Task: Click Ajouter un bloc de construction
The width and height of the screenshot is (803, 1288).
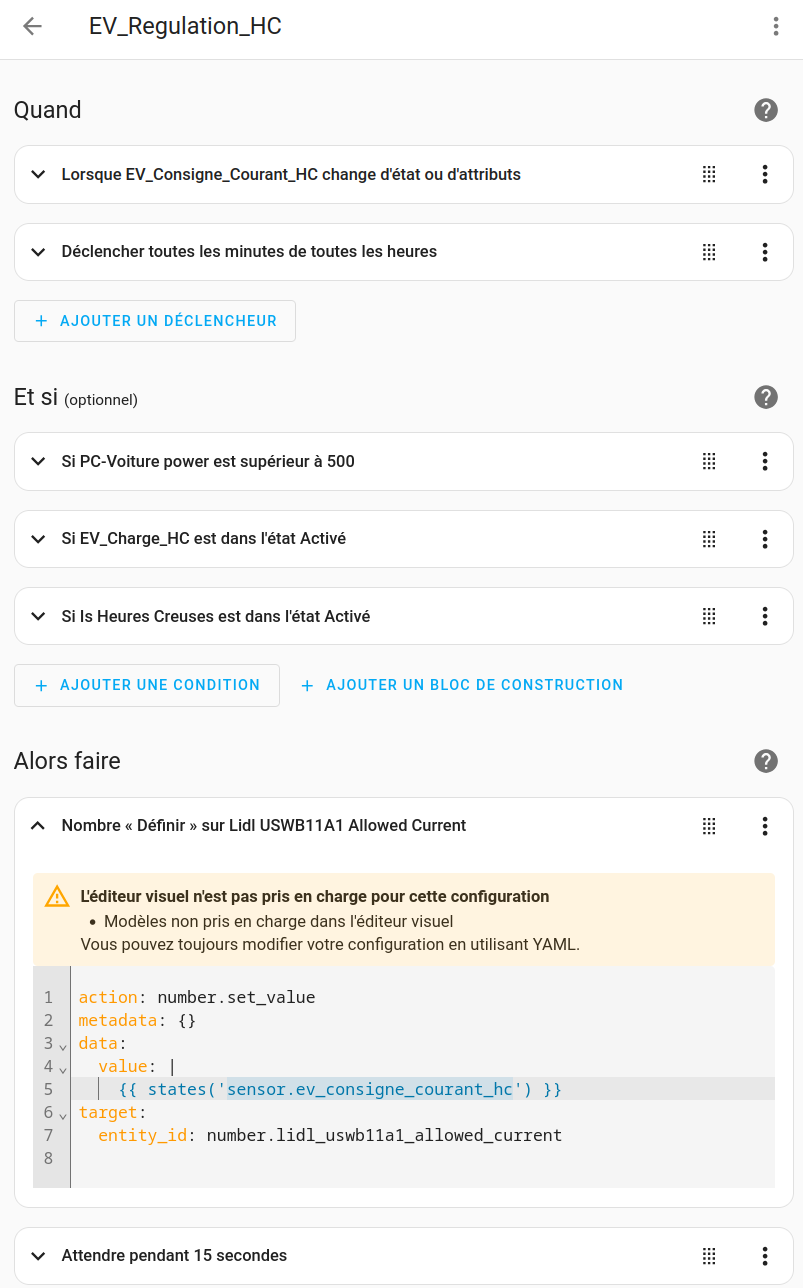Action: [462, 685]
